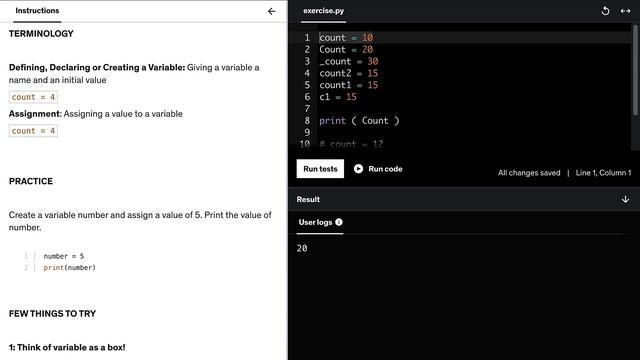640x360 pixels.
Task: Open the Instructions tab
Action: tap(37, 11)
